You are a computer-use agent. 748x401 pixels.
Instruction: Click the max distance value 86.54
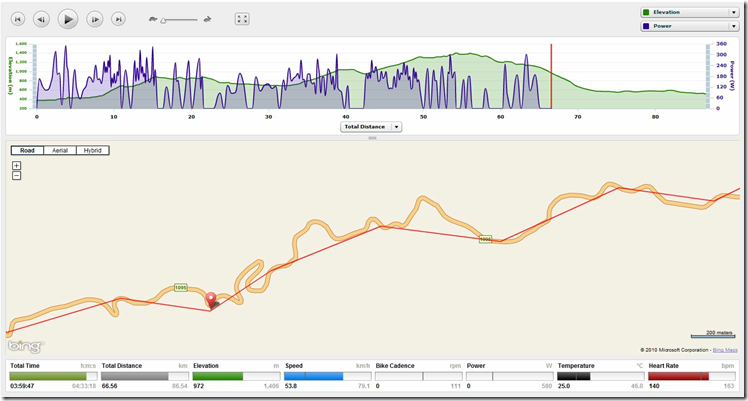point(180,386)
